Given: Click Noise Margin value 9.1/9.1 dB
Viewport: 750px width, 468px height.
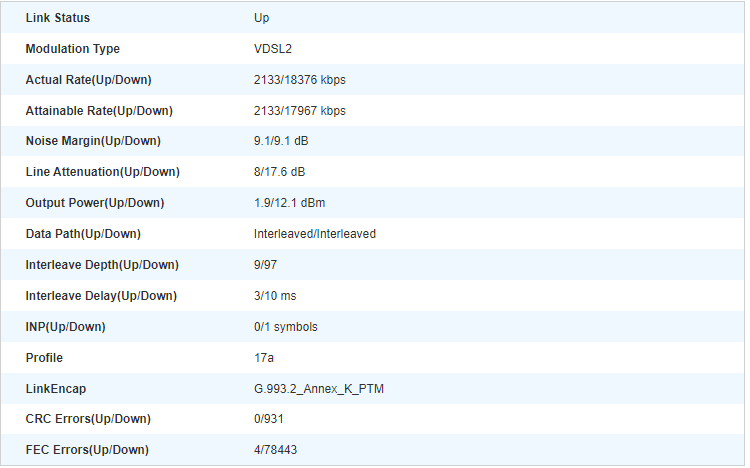Looking at the screenshot, I should 281,141.
